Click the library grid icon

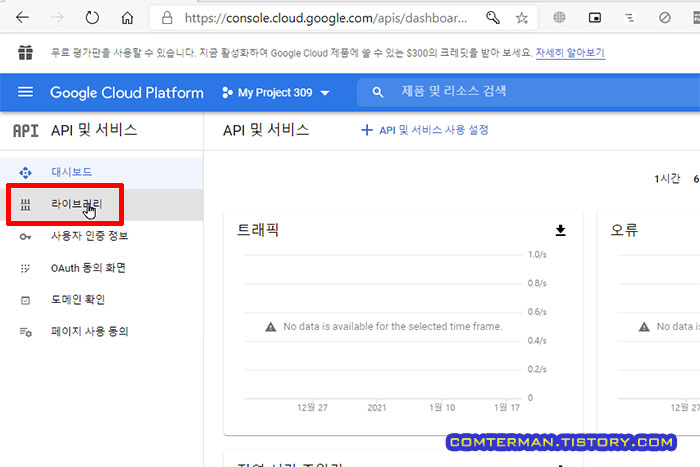(x=25, y=204)
